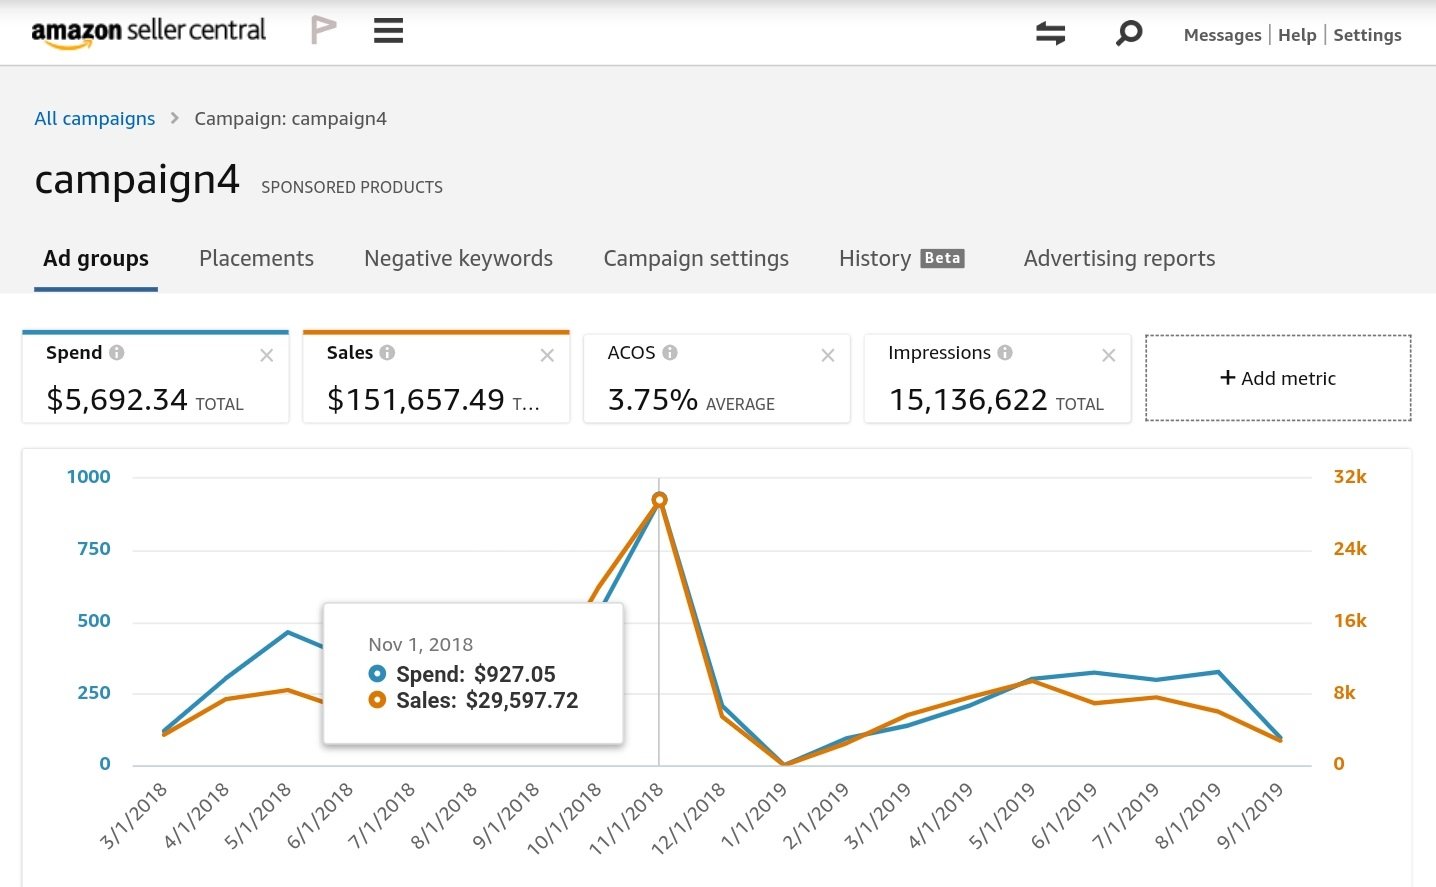Click the flag icon in header
The width and height of the screenshot is (1436, 887).
tap(323, 30)
